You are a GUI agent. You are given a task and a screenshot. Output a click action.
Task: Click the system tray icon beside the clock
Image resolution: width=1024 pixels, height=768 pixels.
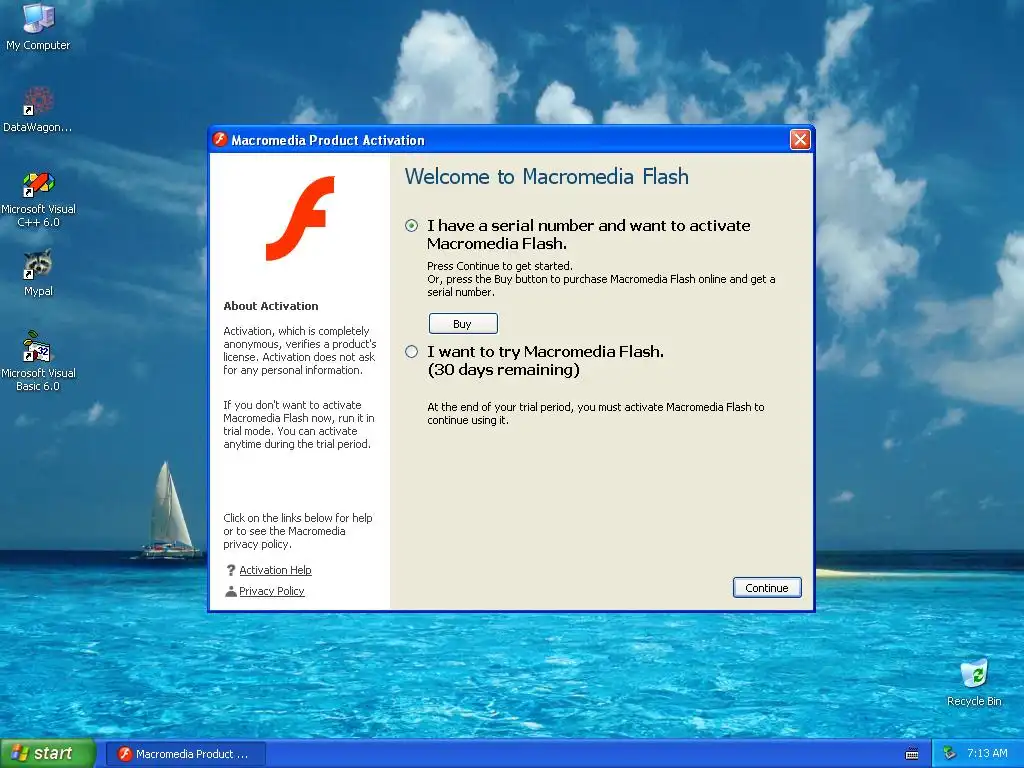pyautogui.click(x=950, y=753)
